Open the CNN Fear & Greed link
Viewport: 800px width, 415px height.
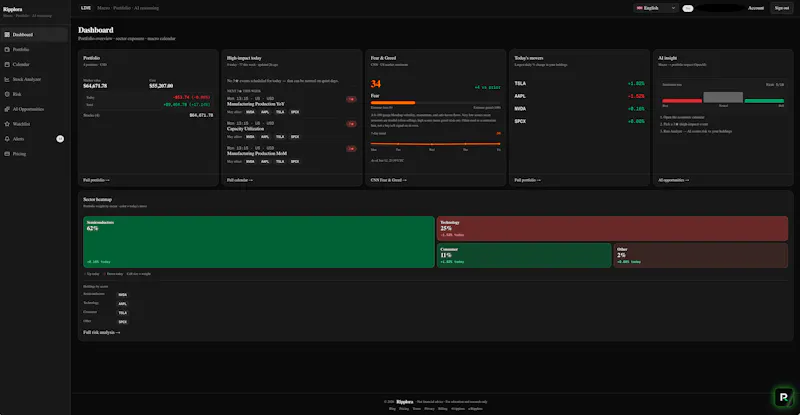389,180
